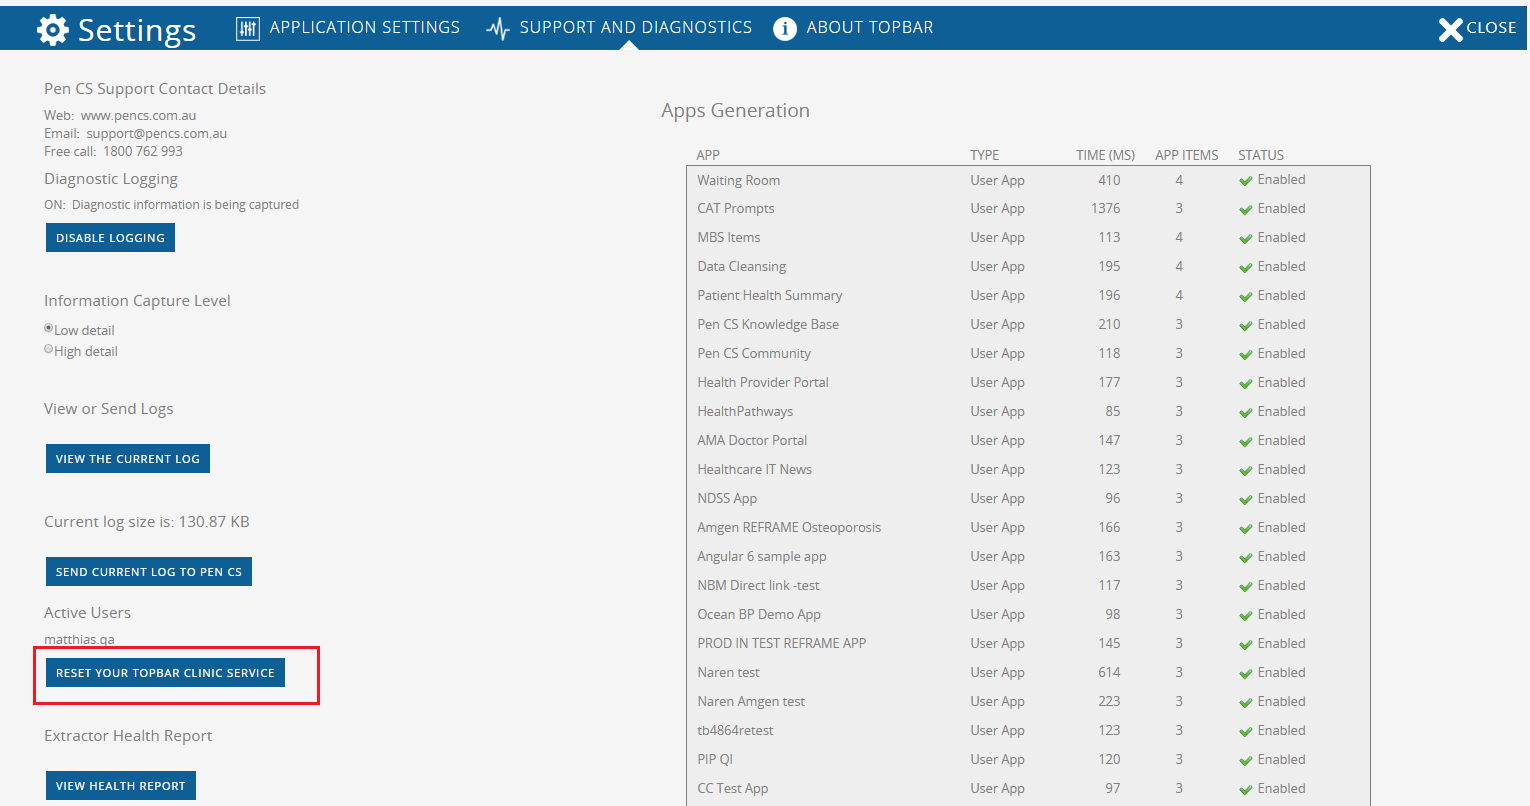Click the checkmark for Naren Amgen test
This screenshot has width=1530, height=806.
coord(1246,703)
